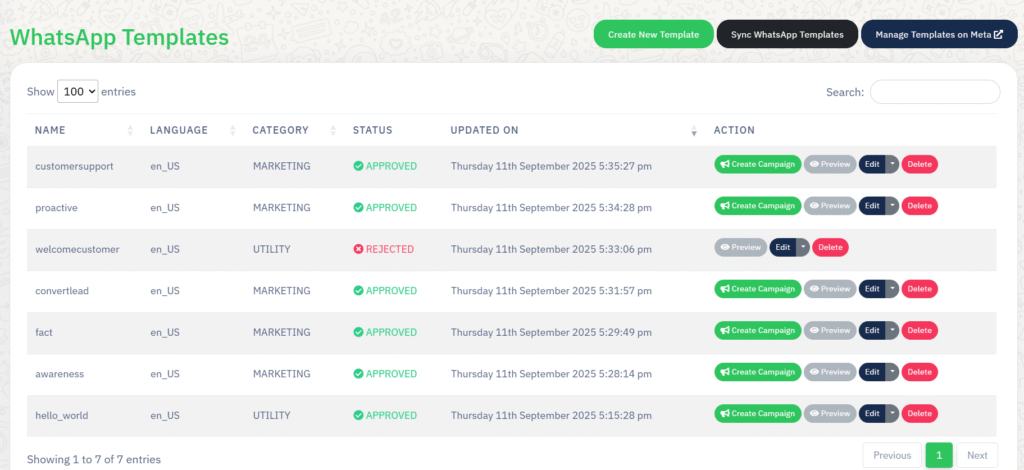This screenshot has width=1024, height=470.
Task: Edit the welcomecustomer template
Action: click(783, 247)
